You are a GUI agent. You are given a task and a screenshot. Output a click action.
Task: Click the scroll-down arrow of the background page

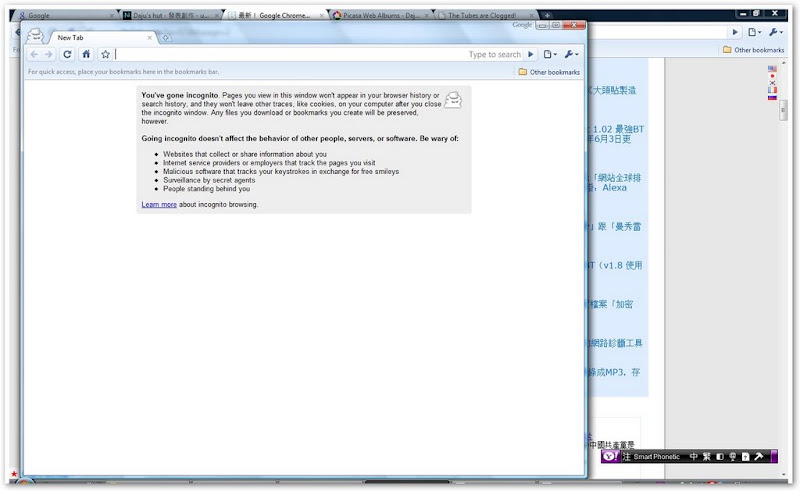tap(784, 475)
